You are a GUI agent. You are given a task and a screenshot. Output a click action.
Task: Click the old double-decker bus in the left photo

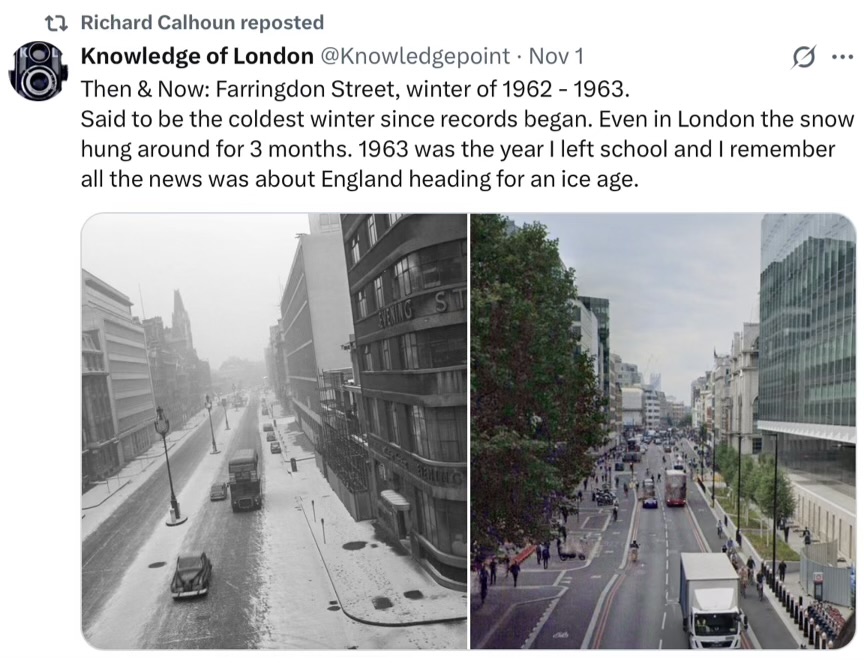[x=245, y=478]
